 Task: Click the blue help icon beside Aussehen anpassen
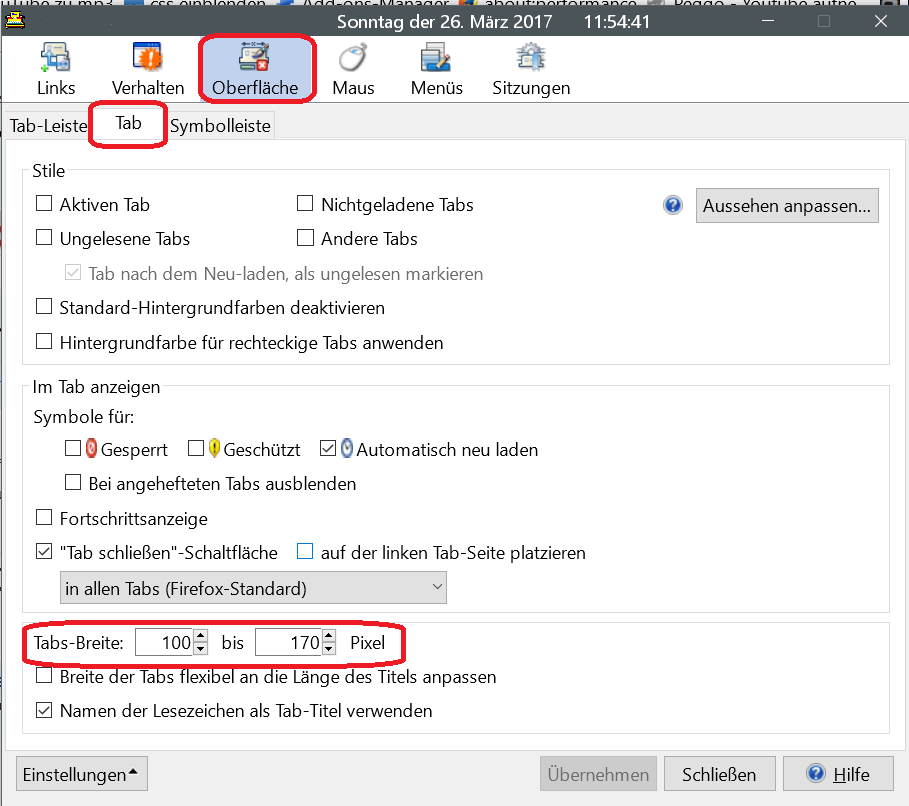point(672,205)
